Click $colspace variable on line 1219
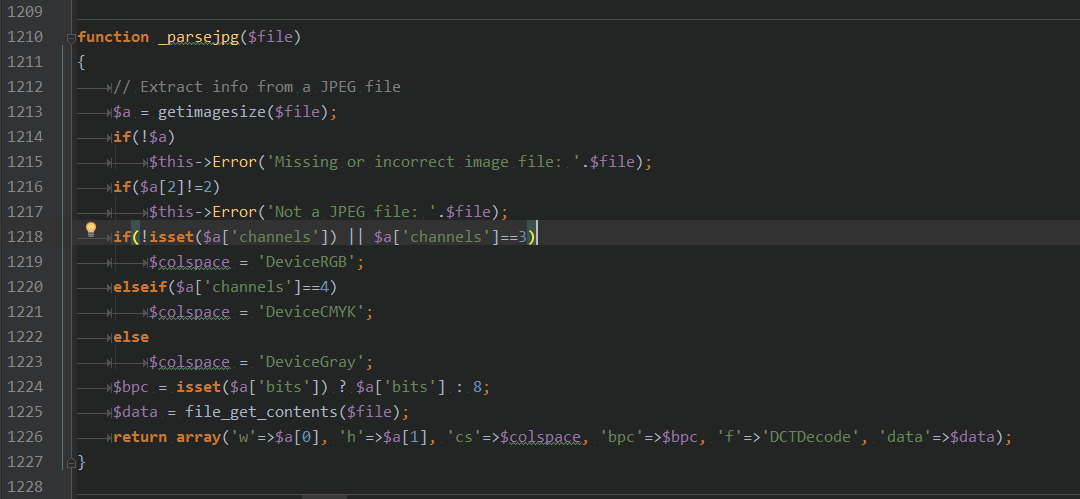 pos(189,263)
